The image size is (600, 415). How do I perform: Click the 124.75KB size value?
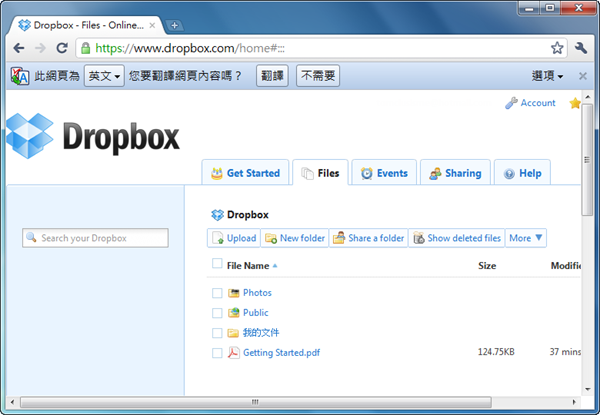click(x=496, y=352)
